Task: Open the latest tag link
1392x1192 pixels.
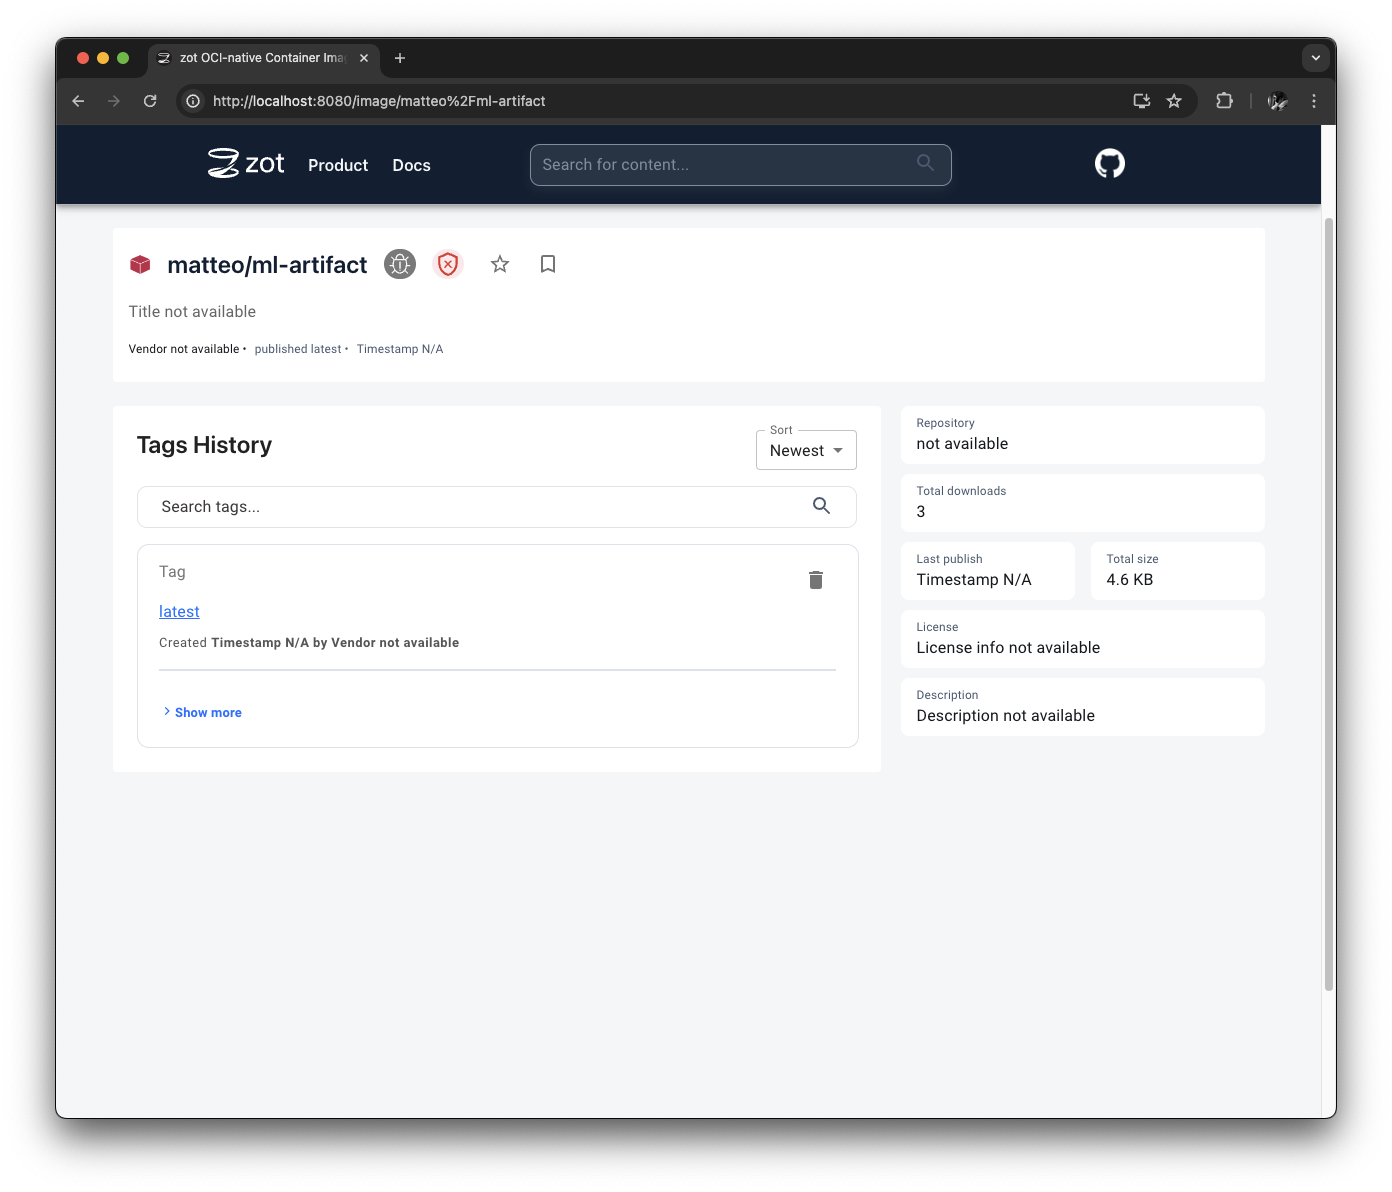Action: pyautogui.click(x=179, y=612)
